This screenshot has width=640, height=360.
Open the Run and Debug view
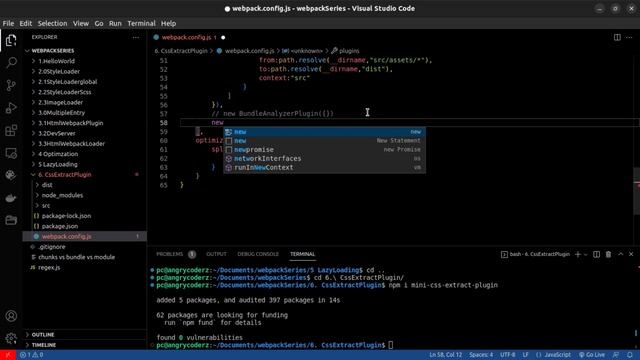tap(11, 108)
